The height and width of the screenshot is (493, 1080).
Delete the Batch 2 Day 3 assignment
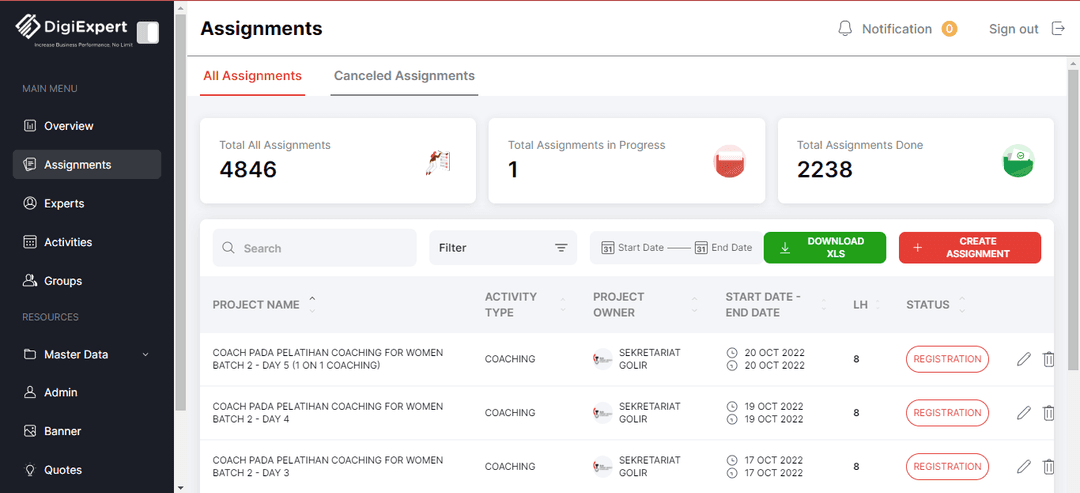click(x=1048, y=466)
